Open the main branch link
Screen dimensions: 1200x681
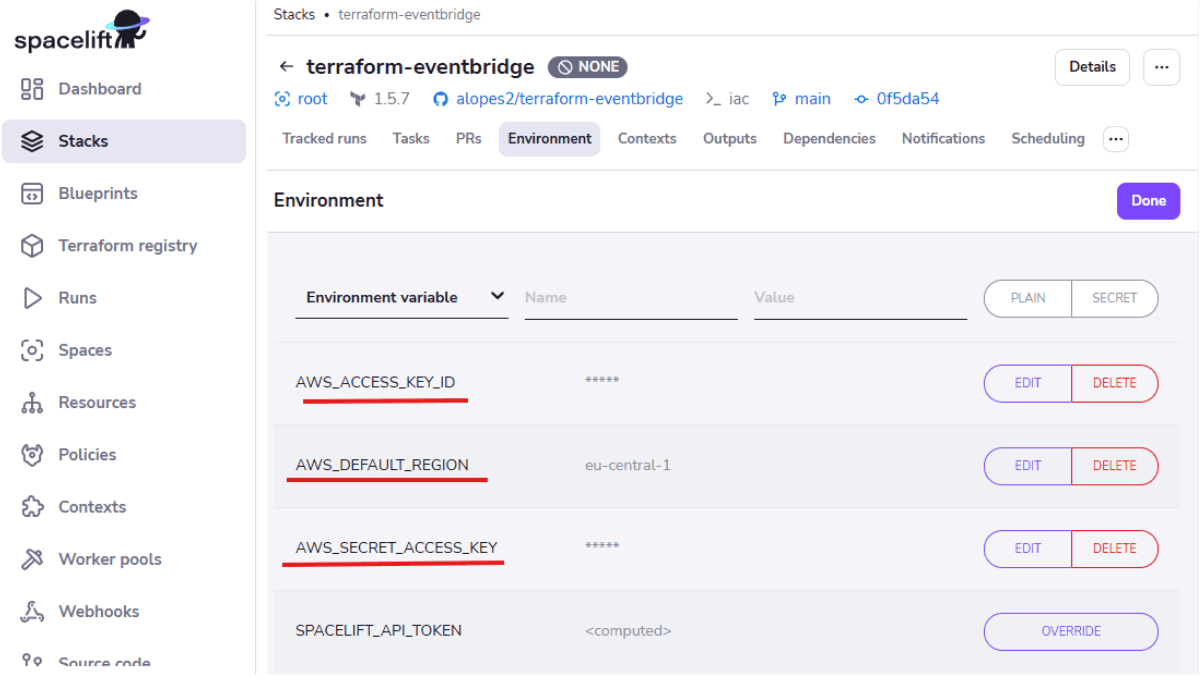(x=812, y=99)
